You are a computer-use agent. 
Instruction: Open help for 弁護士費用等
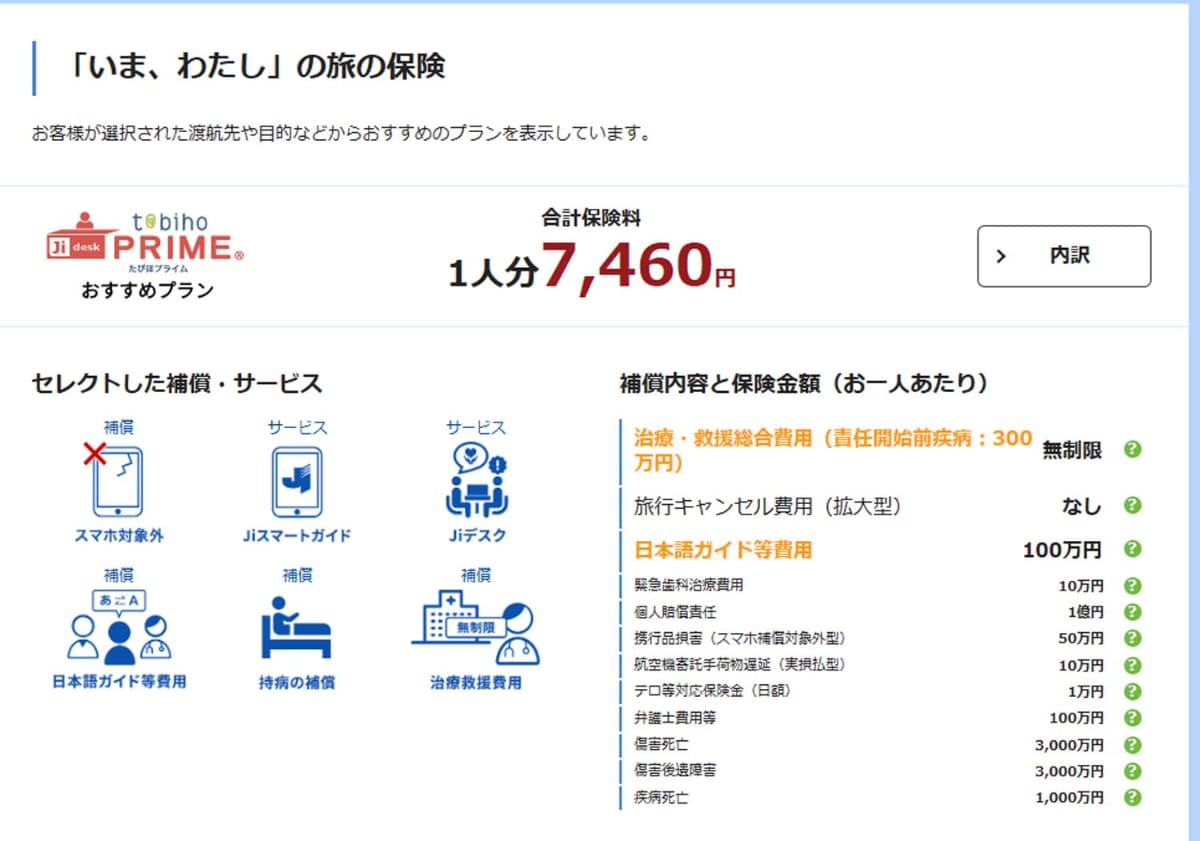1132,717
